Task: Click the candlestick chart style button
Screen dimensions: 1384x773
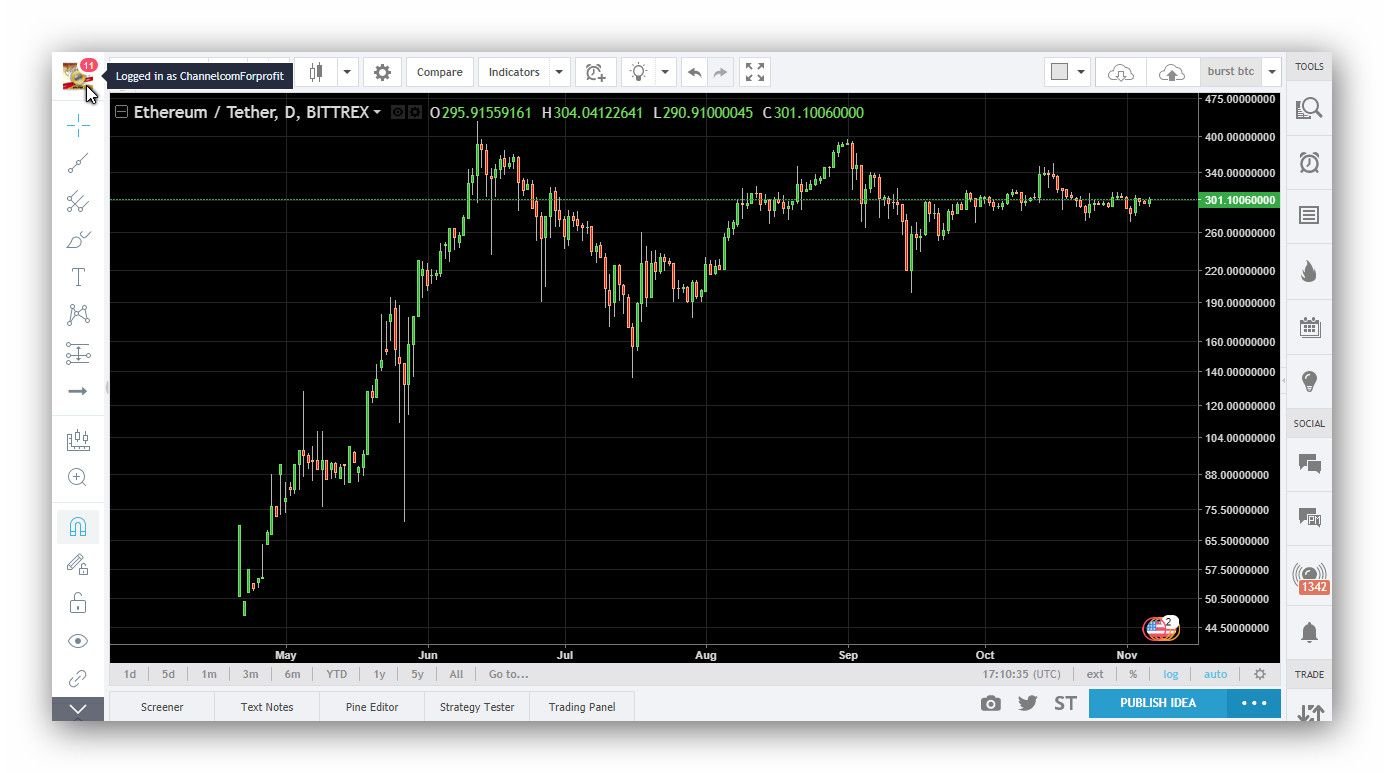Action: point(317,72)
